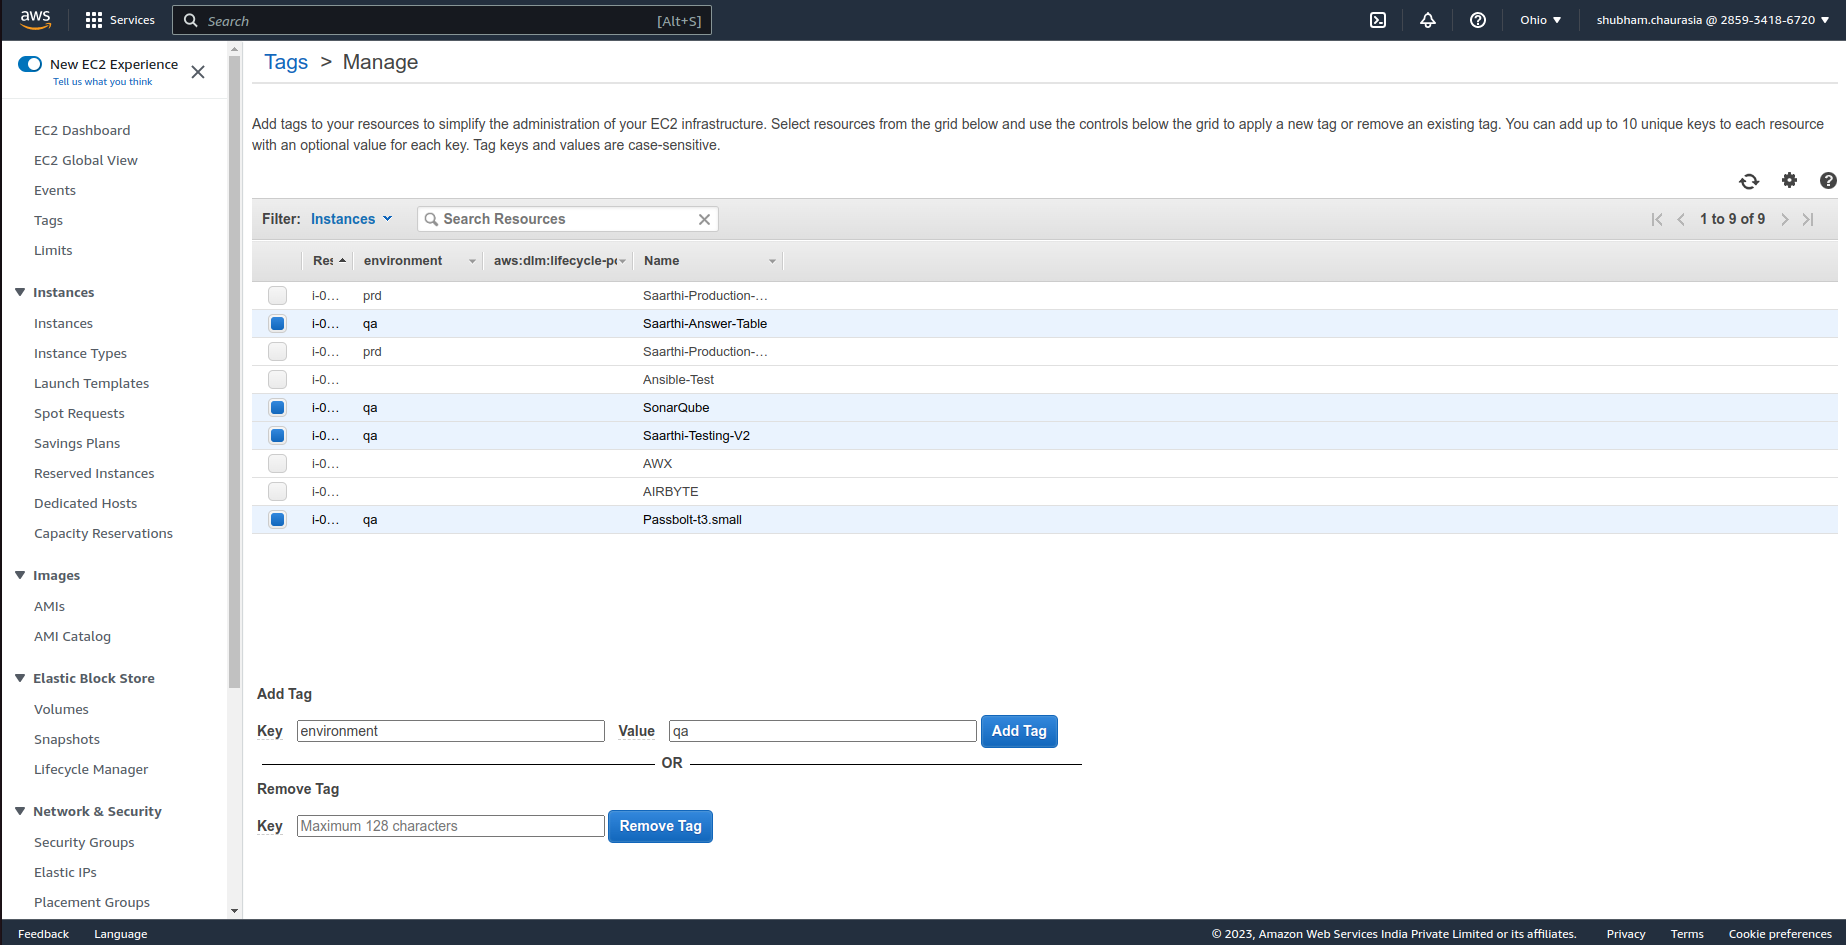The height and width of the screenshot is (945, 1846).
Task: Open AMI Catalog in the sidebar
Action: tap(72, 636)
